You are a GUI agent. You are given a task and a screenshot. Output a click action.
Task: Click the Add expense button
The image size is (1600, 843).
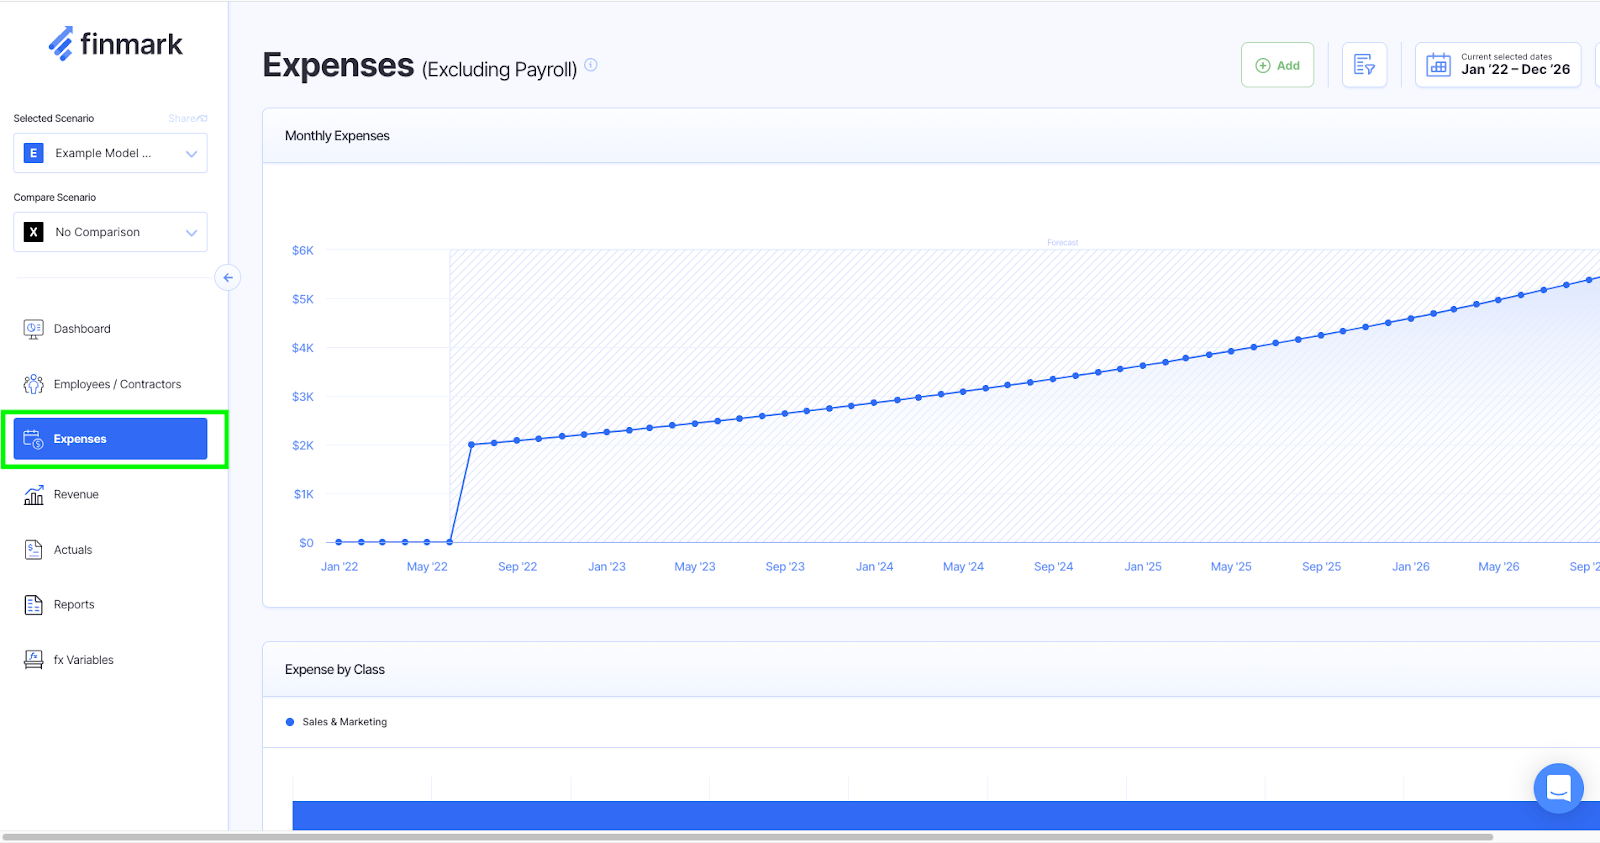pos(1277,65)
